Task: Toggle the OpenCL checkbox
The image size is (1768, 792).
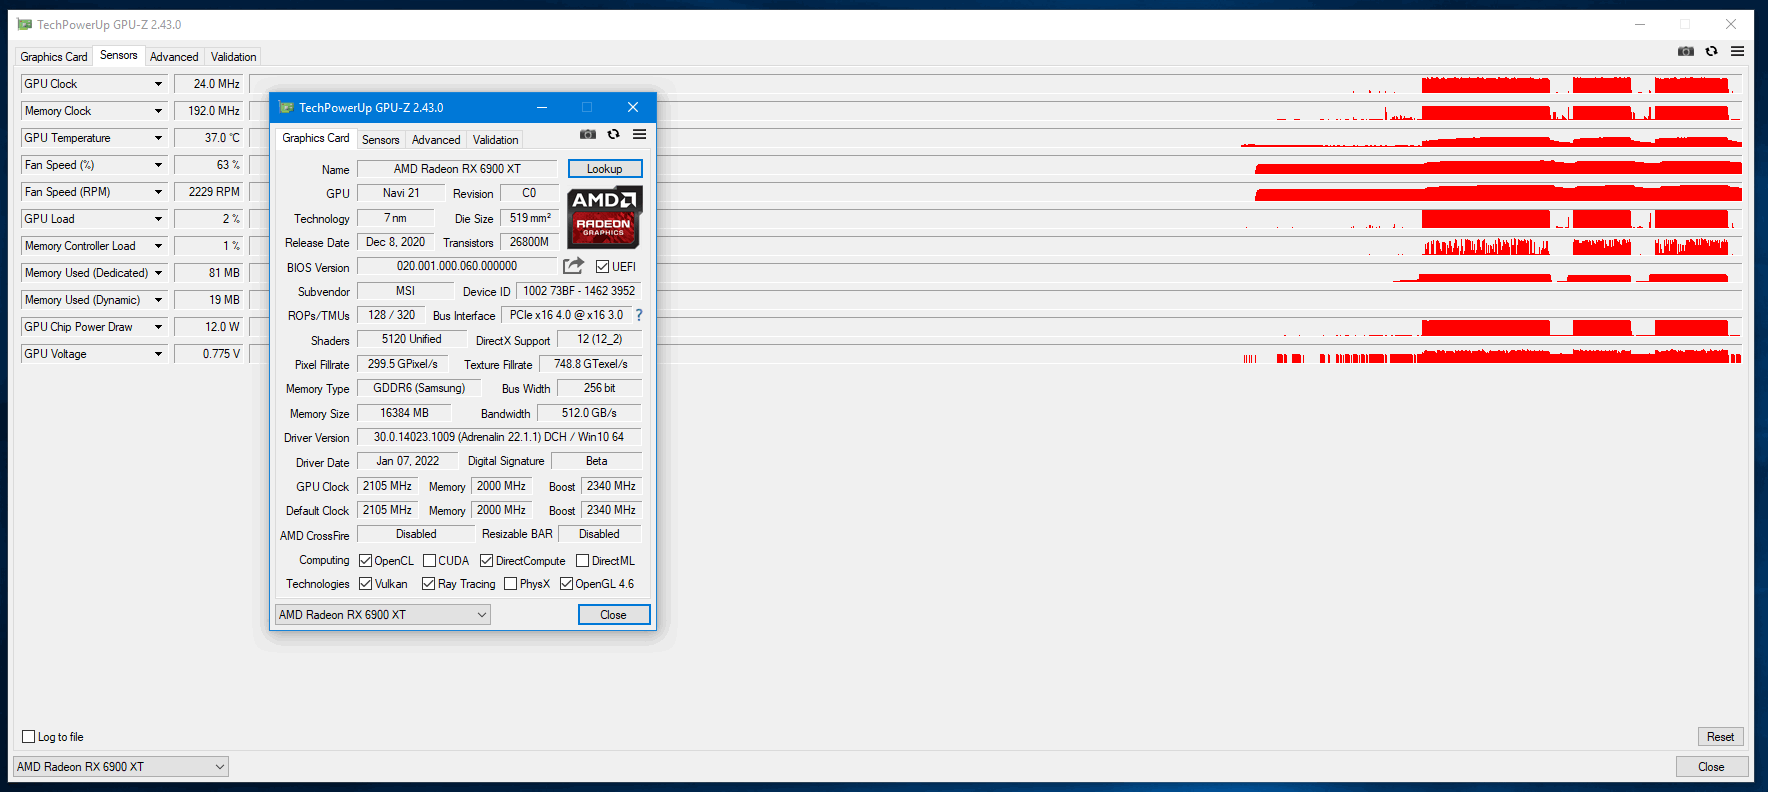Action: (x=365, y=561)
